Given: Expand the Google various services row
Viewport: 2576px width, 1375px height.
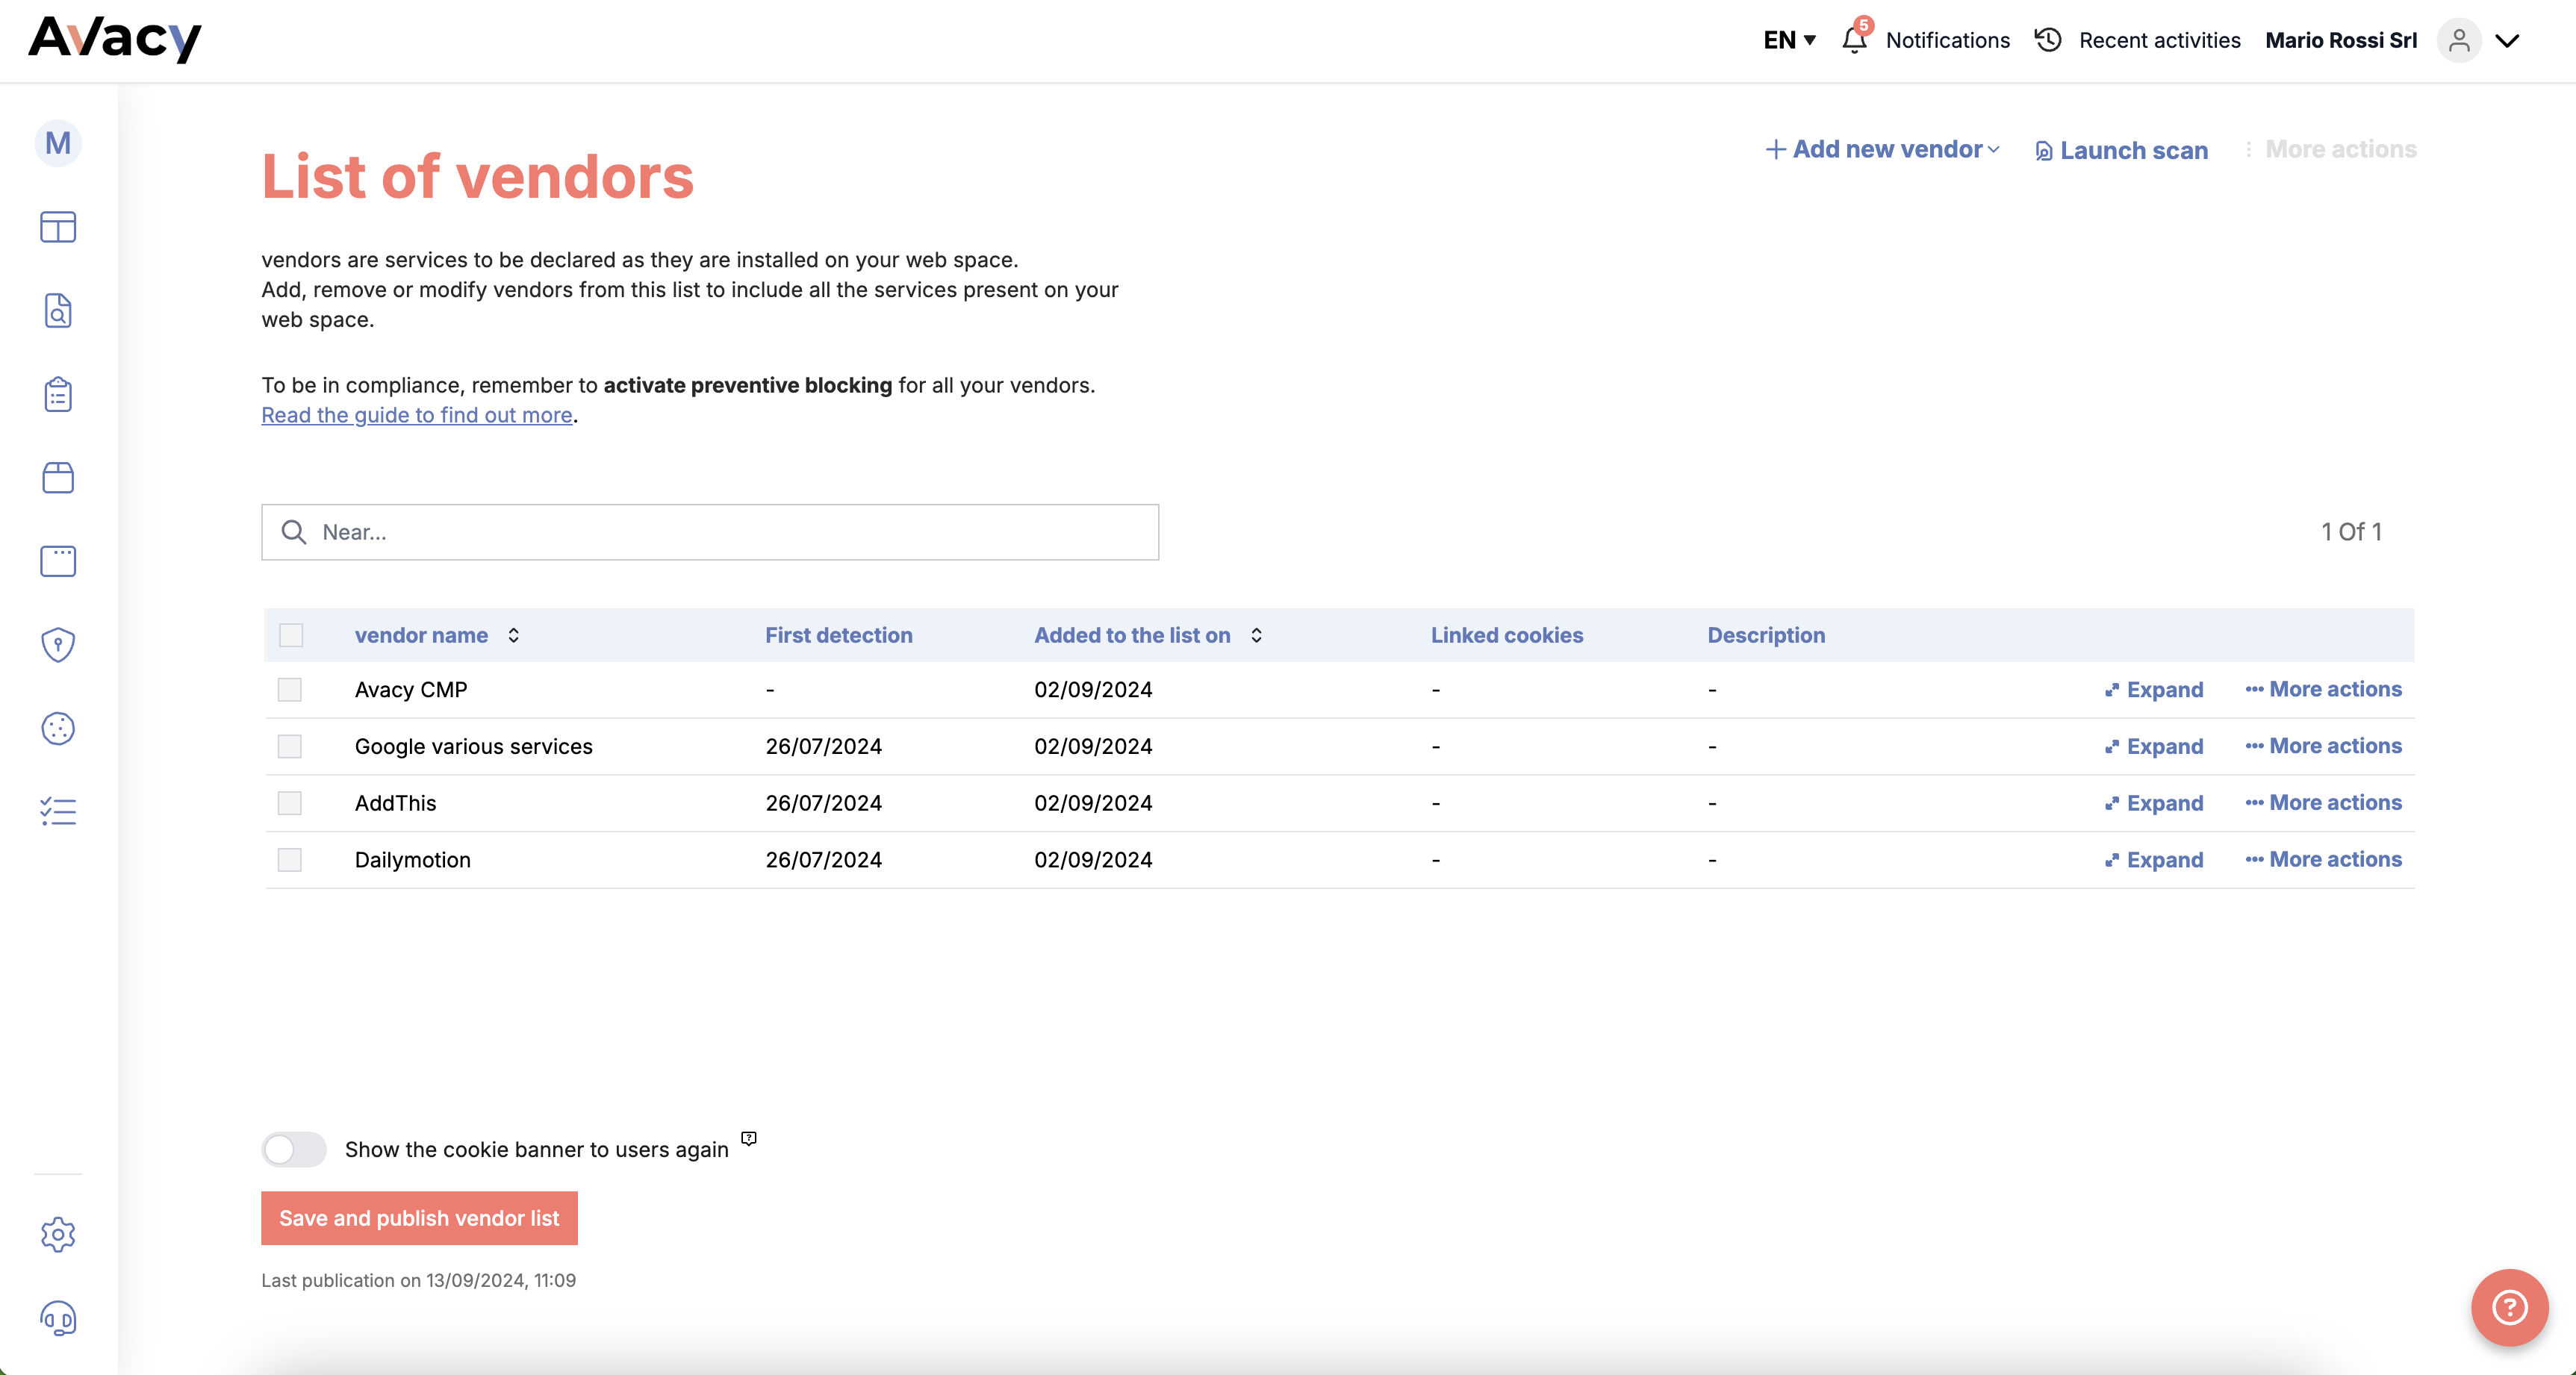Looking at the screenshot, I should (2154, 746).
